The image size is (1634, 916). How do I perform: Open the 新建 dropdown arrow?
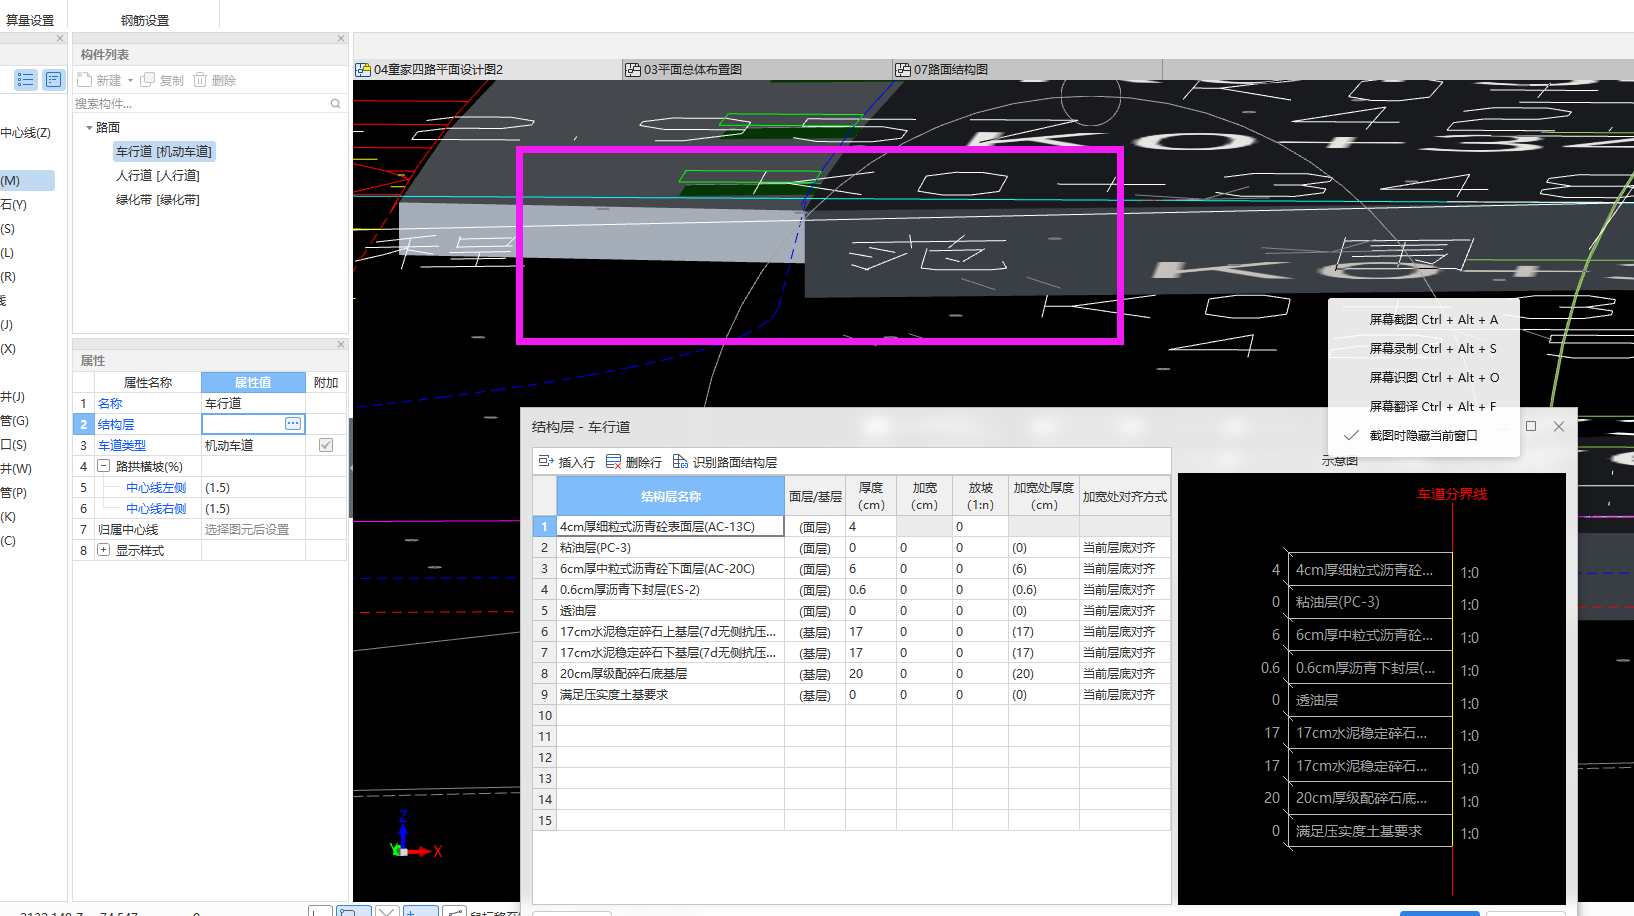click(x=130, y=81)
